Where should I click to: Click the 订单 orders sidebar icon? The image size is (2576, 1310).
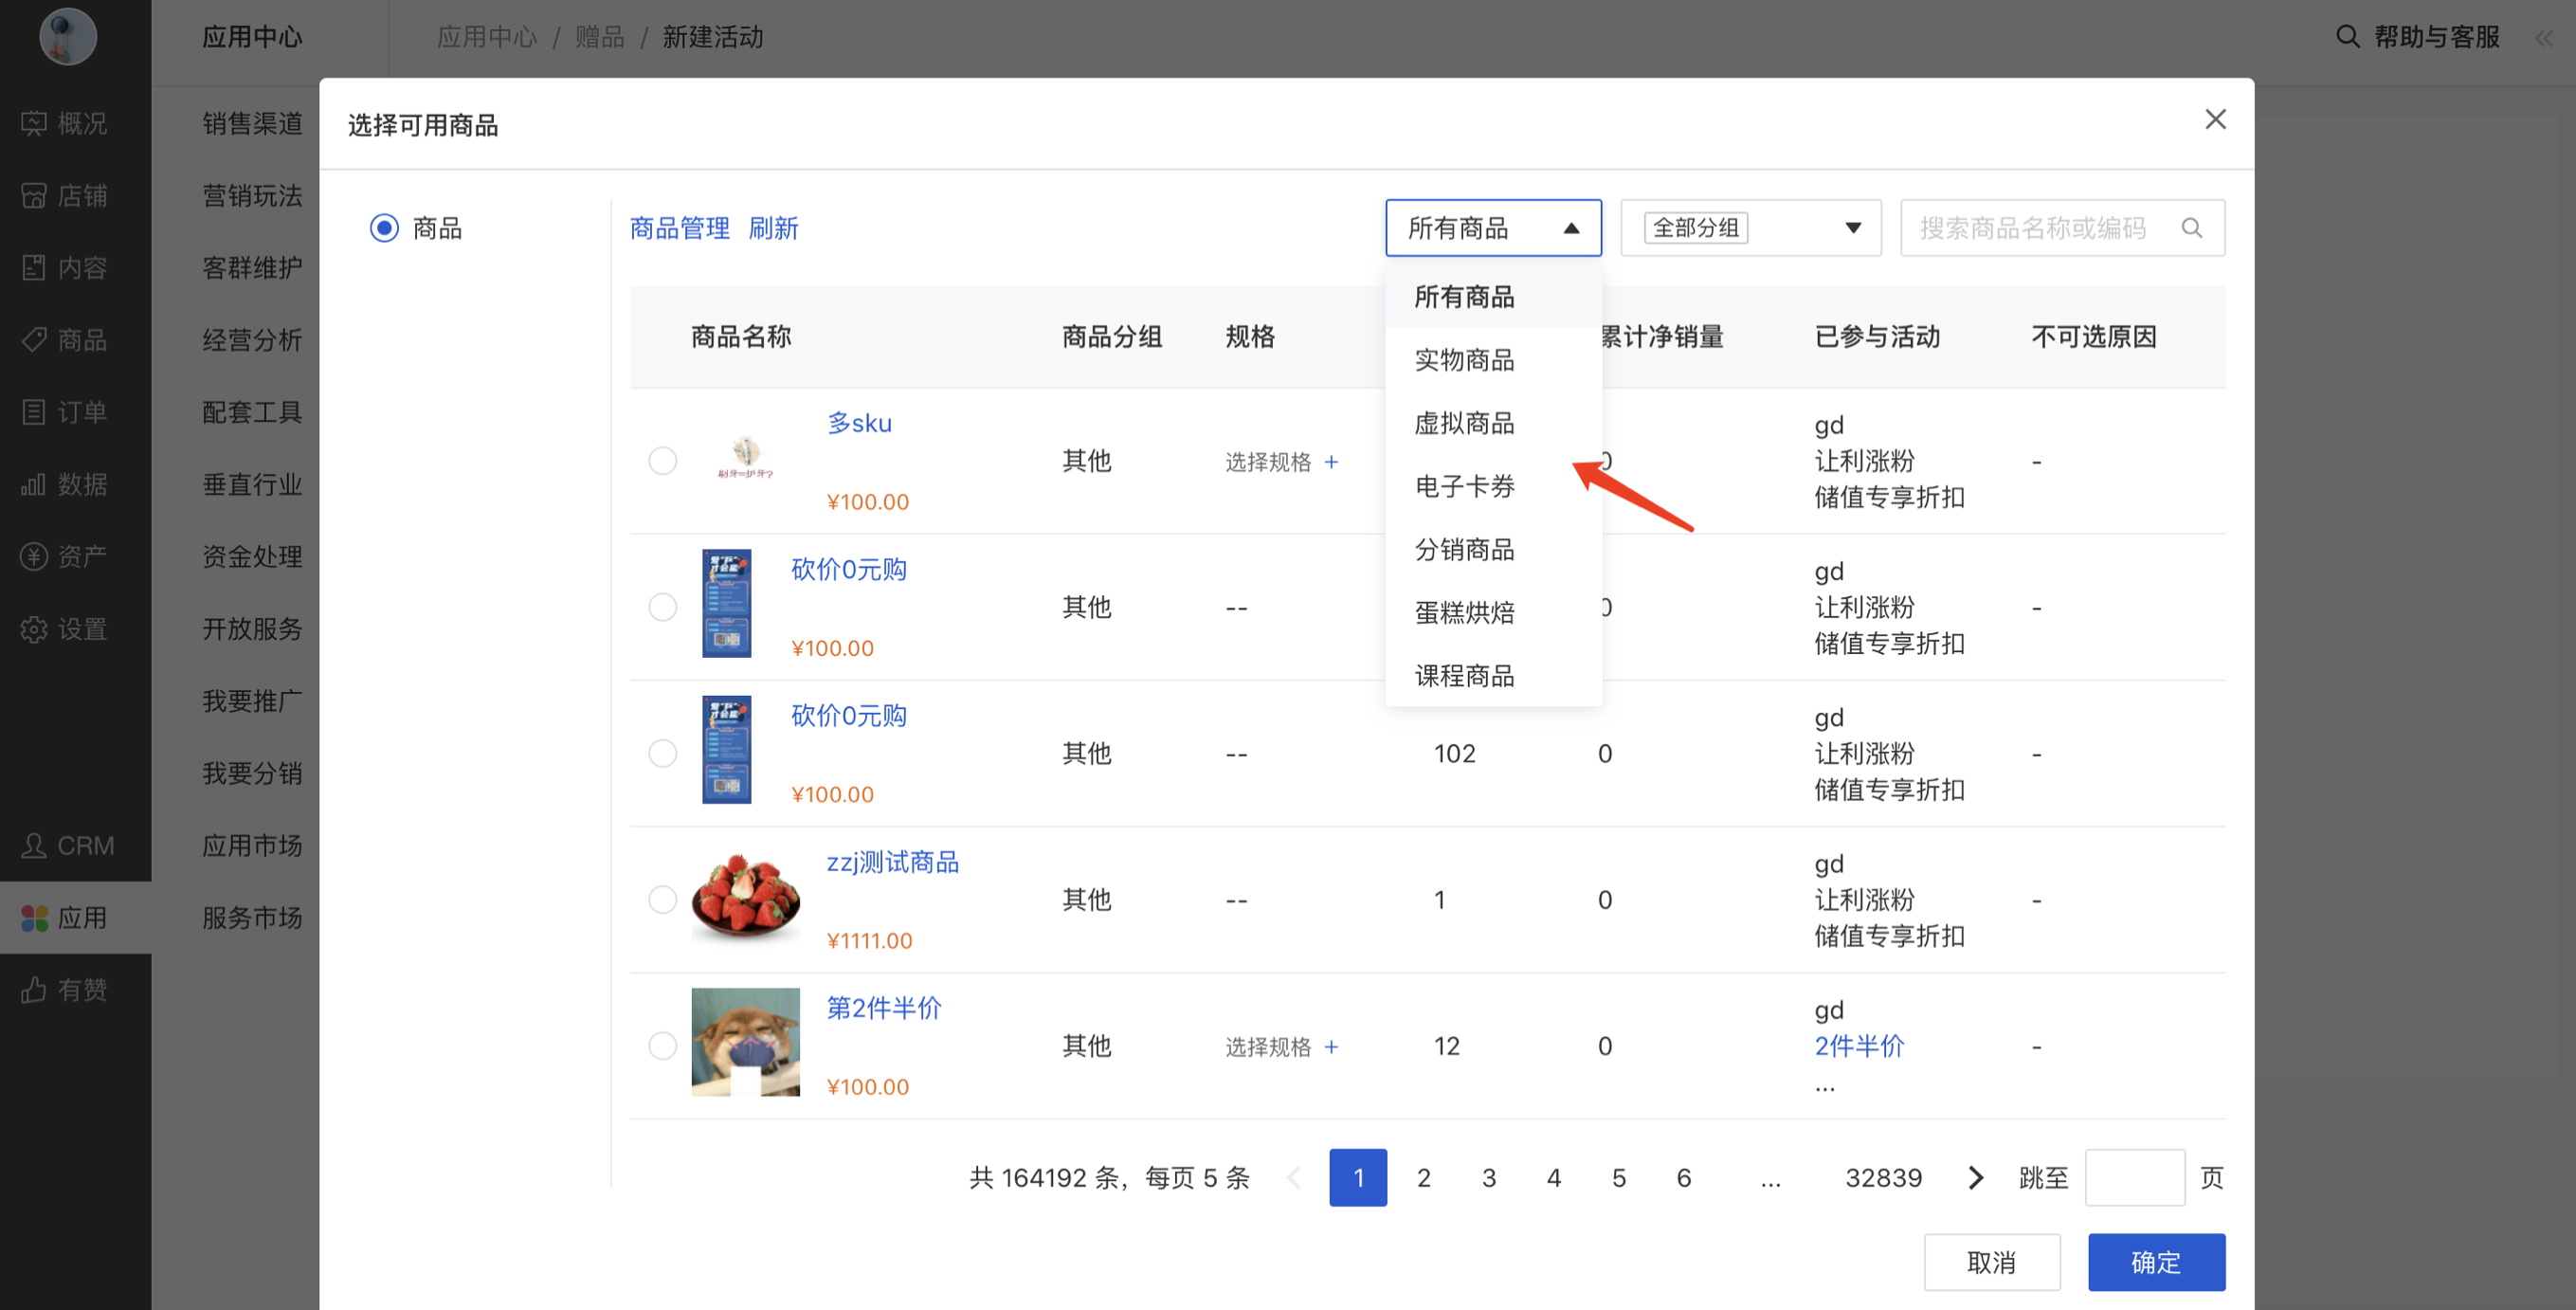(34, 411)
